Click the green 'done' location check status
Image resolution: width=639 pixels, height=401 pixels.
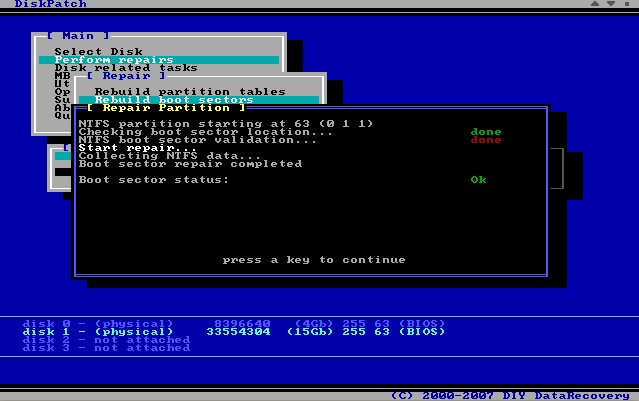[486, 132]
